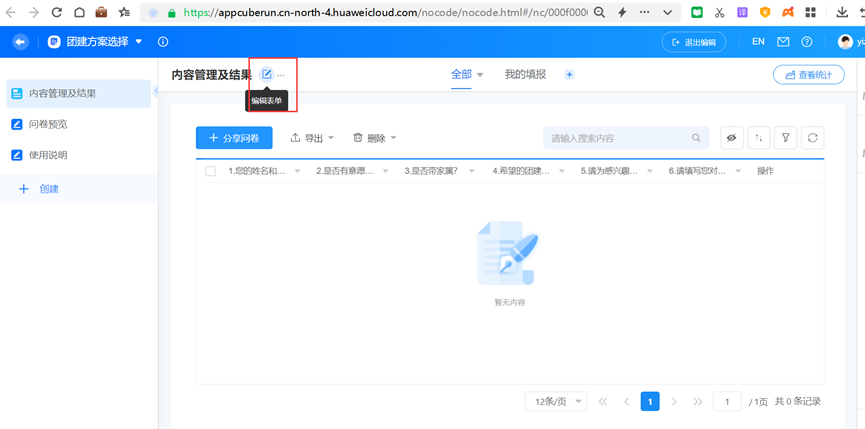Click the user avatar

pos(845,42)
